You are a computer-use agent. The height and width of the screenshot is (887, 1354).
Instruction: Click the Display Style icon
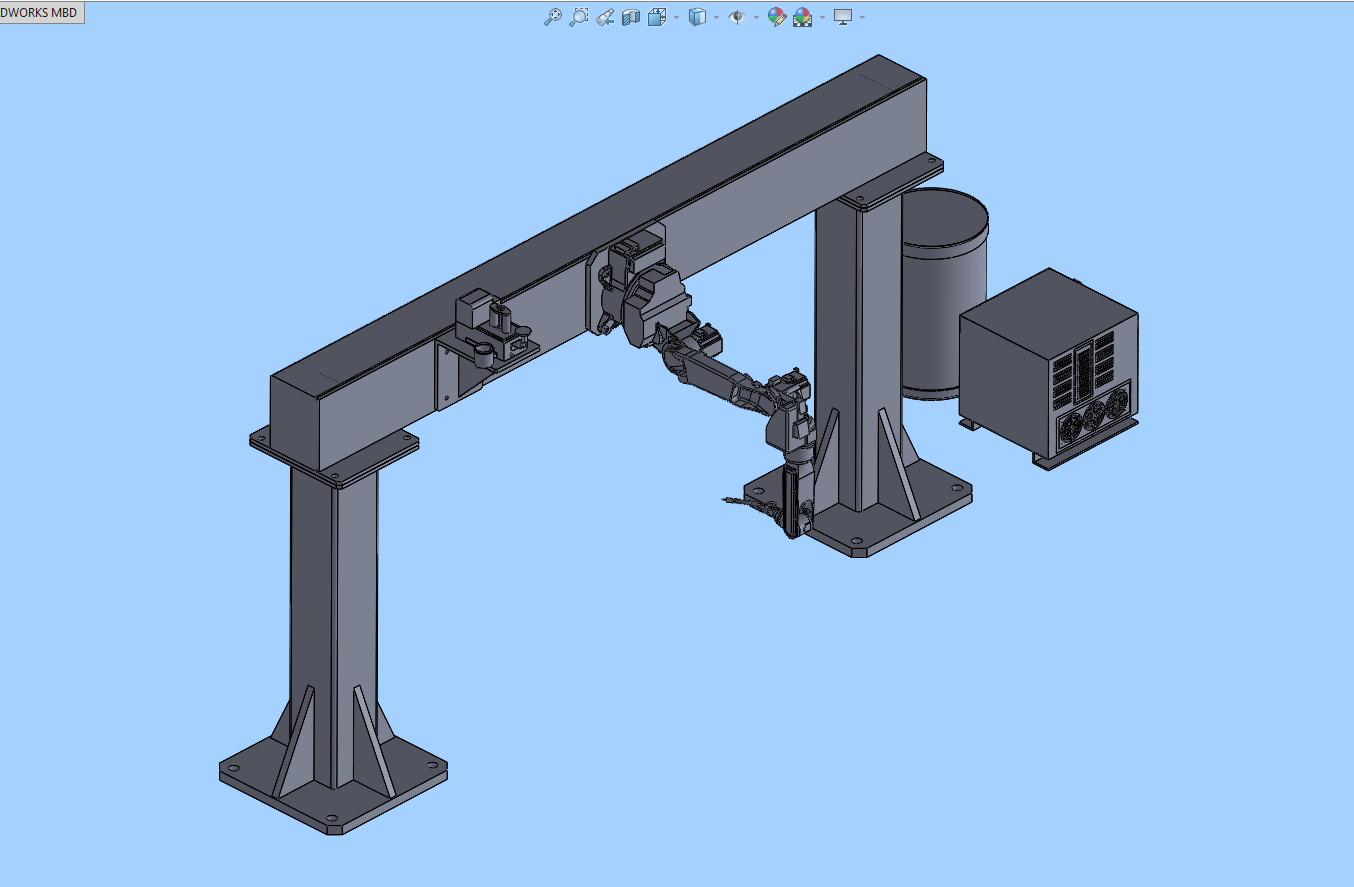(x=697, y=17)
